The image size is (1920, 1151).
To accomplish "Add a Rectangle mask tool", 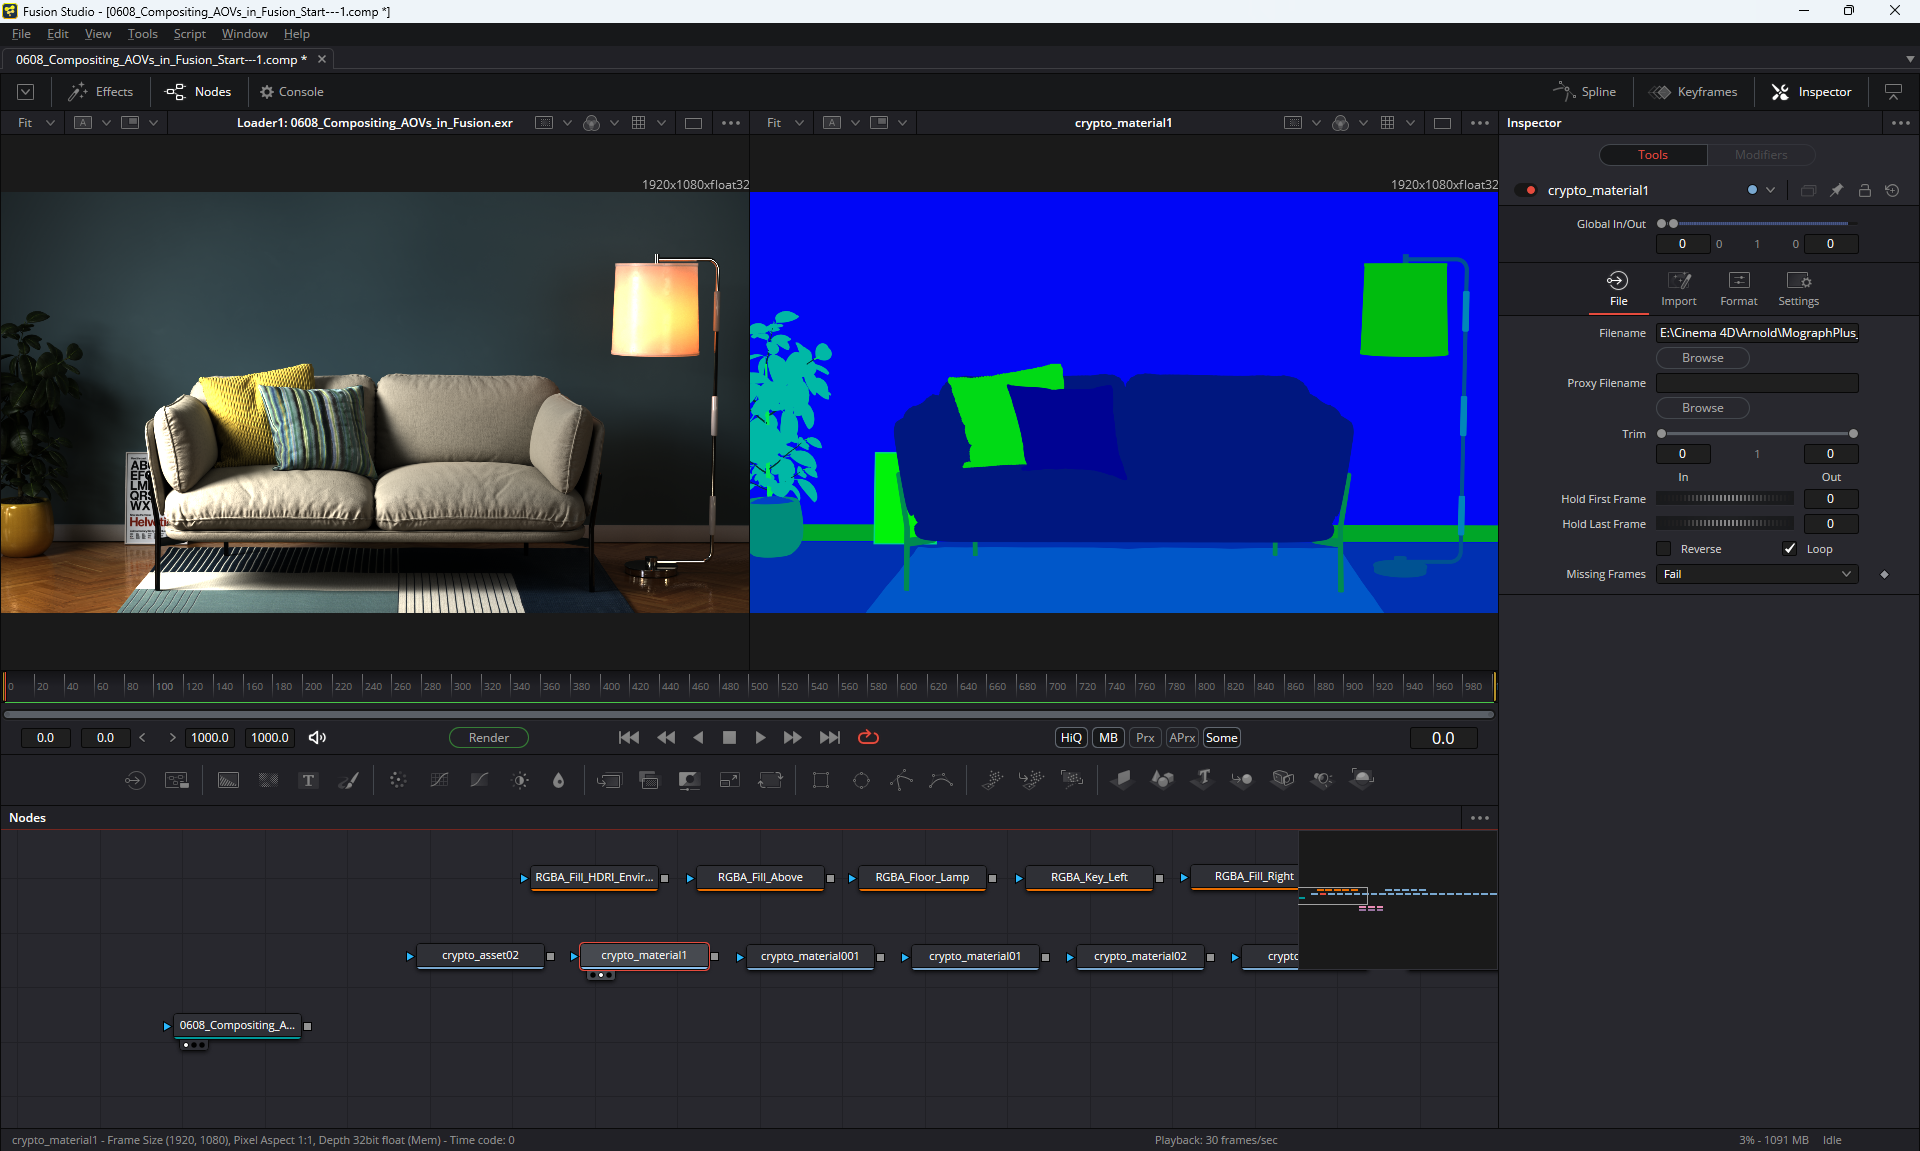I will coord(821,780).
